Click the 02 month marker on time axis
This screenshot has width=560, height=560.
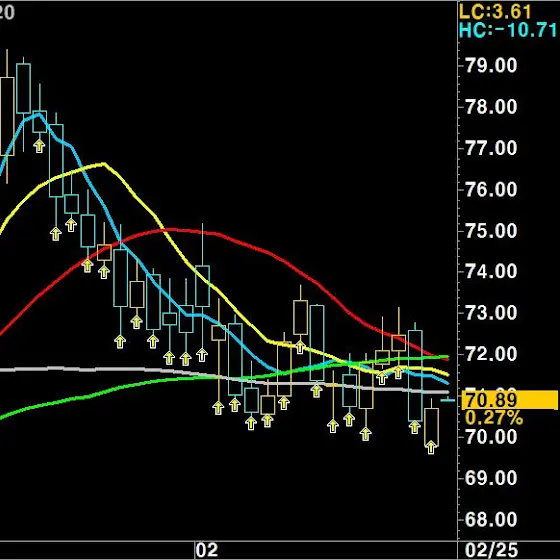pyautogui.click(x=206, y=550)
